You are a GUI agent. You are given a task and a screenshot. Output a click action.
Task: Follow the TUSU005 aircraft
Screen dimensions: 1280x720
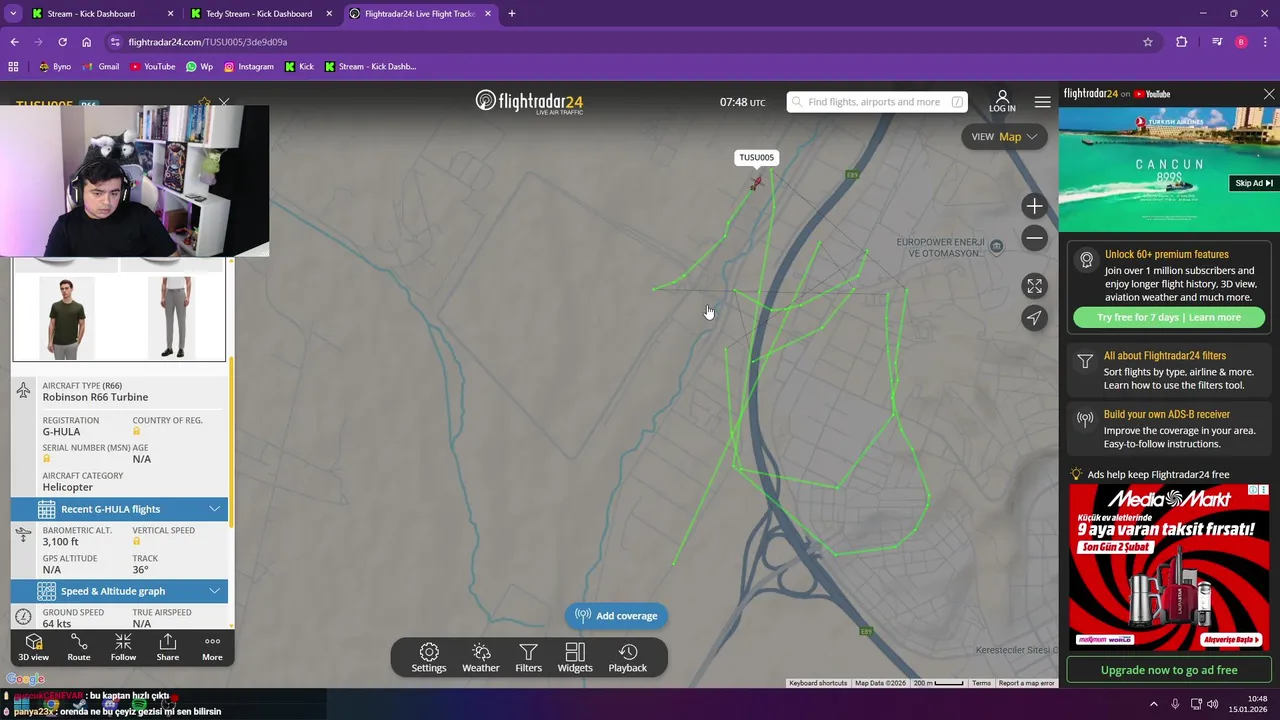(123, 647)
